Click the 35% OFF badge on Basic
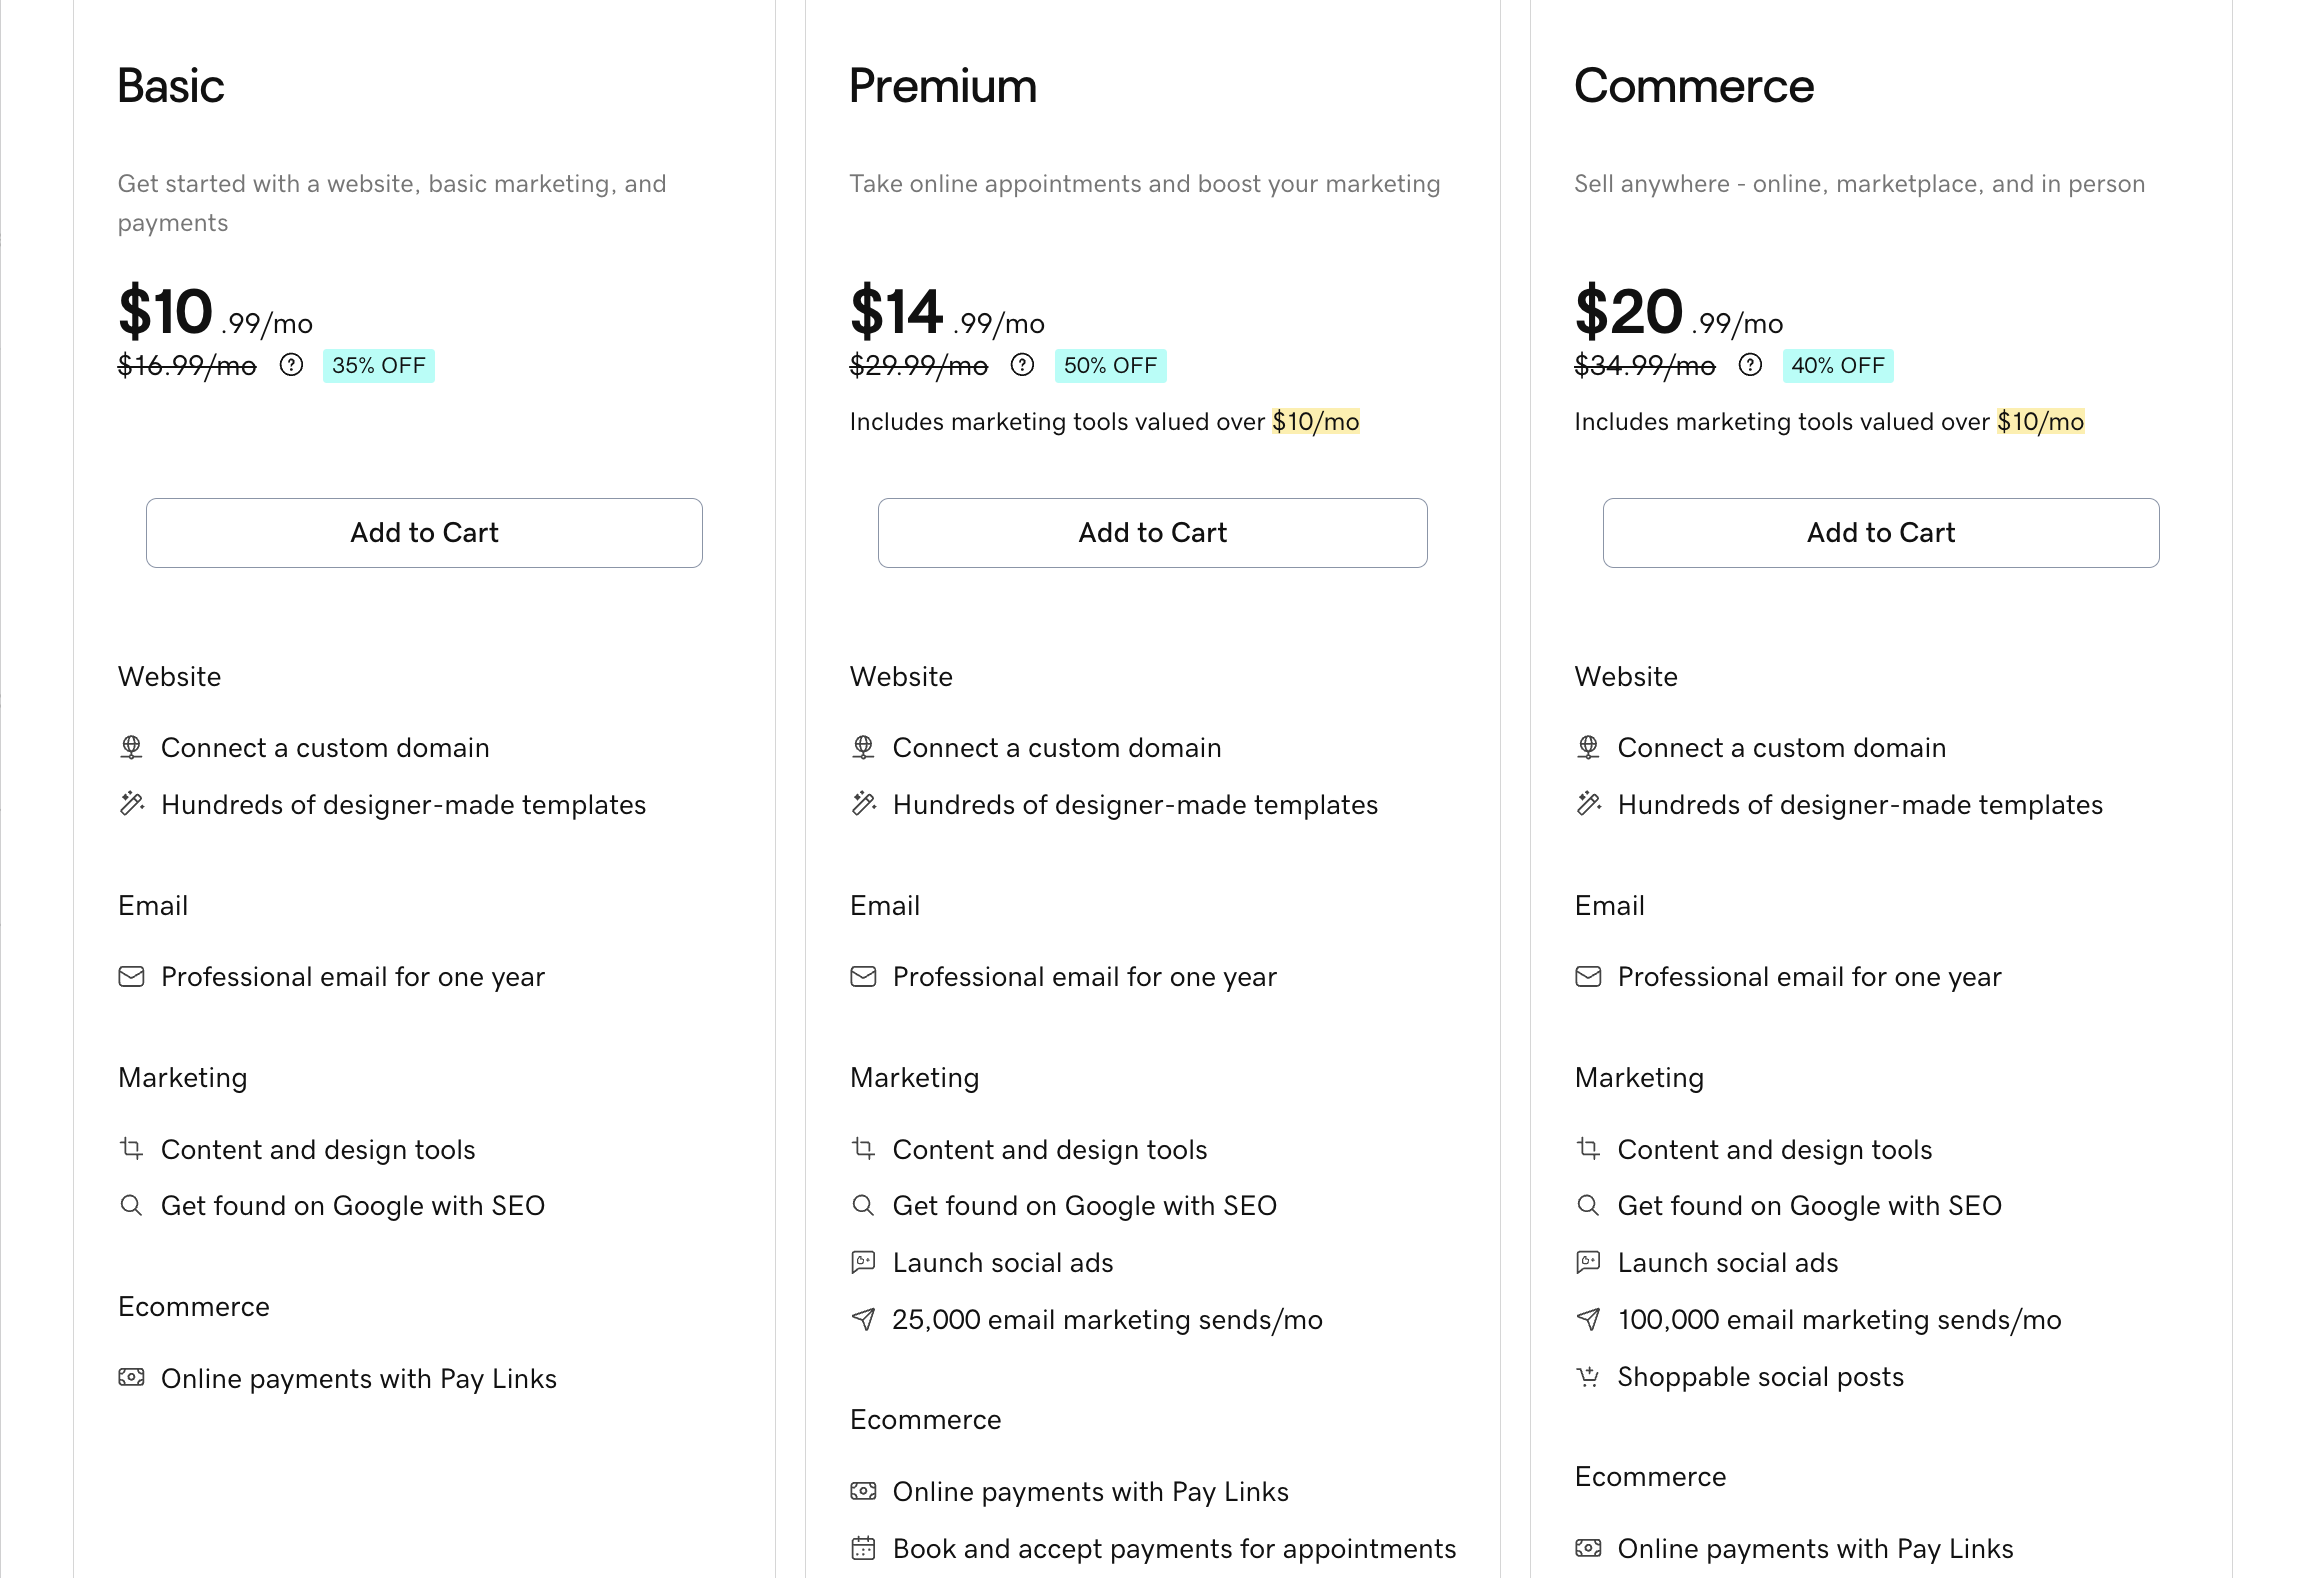This screenshot has height=1578, width=2304. point(378,366)
